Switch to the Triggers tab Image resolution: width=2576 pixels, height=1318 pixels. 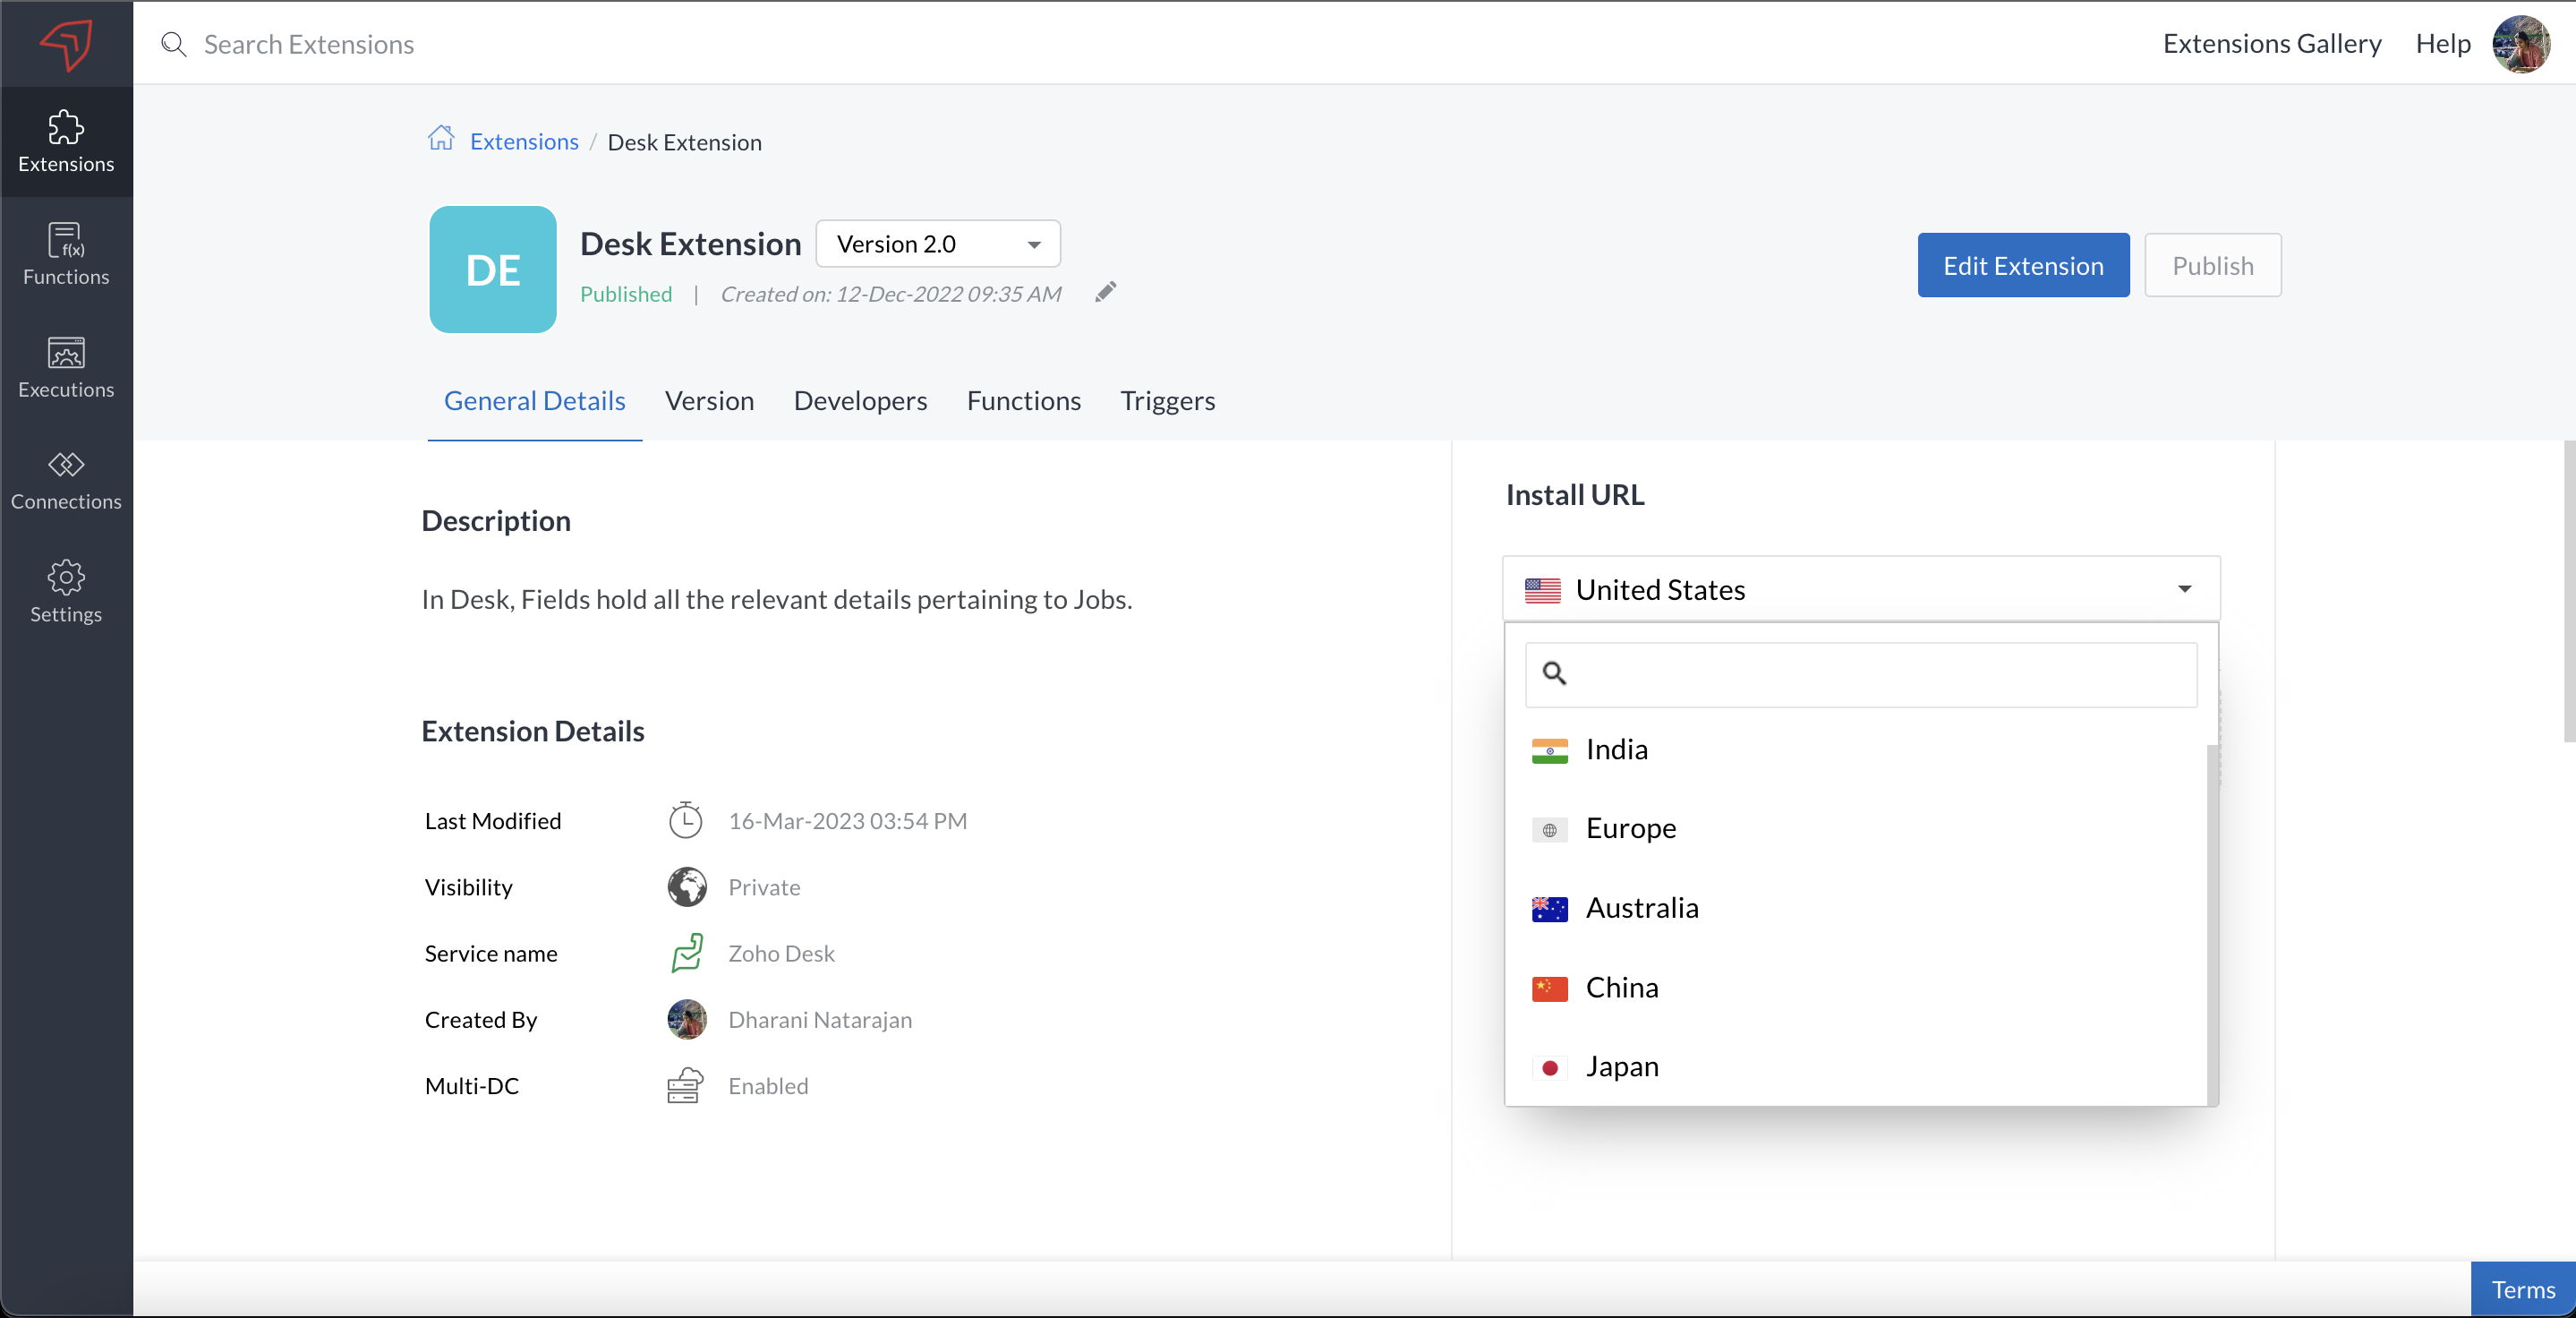point(1167,401)
